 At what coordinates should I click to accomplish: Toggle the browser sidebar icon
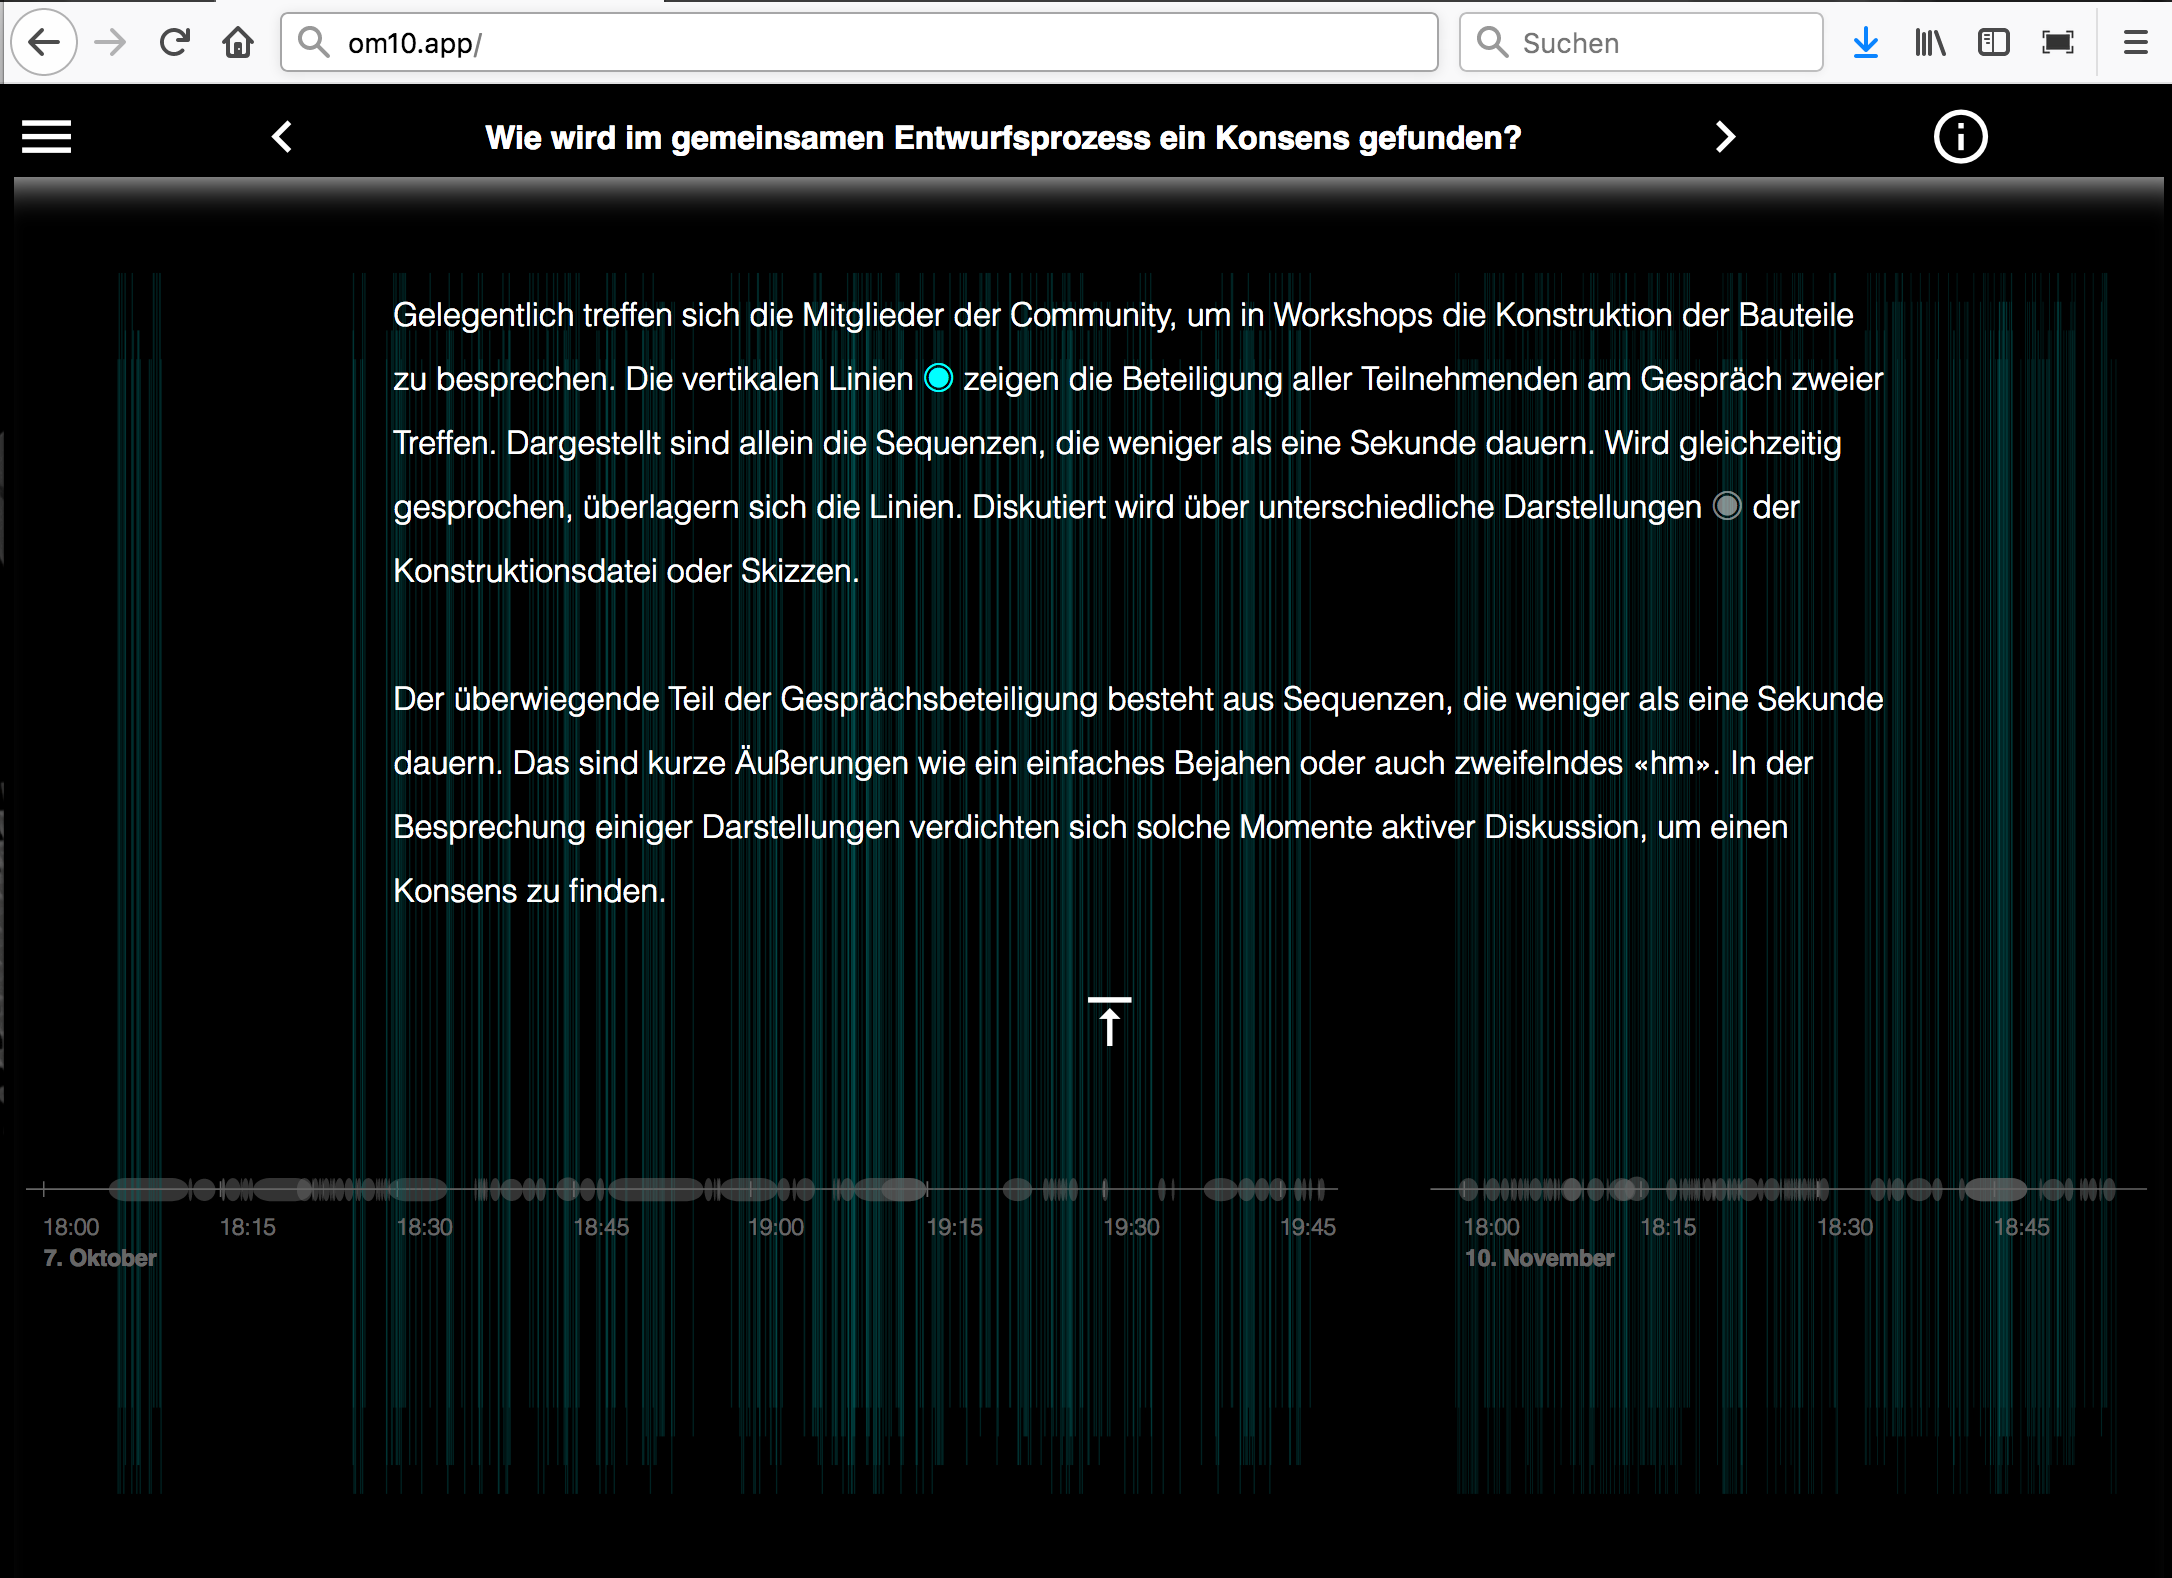1993,43
